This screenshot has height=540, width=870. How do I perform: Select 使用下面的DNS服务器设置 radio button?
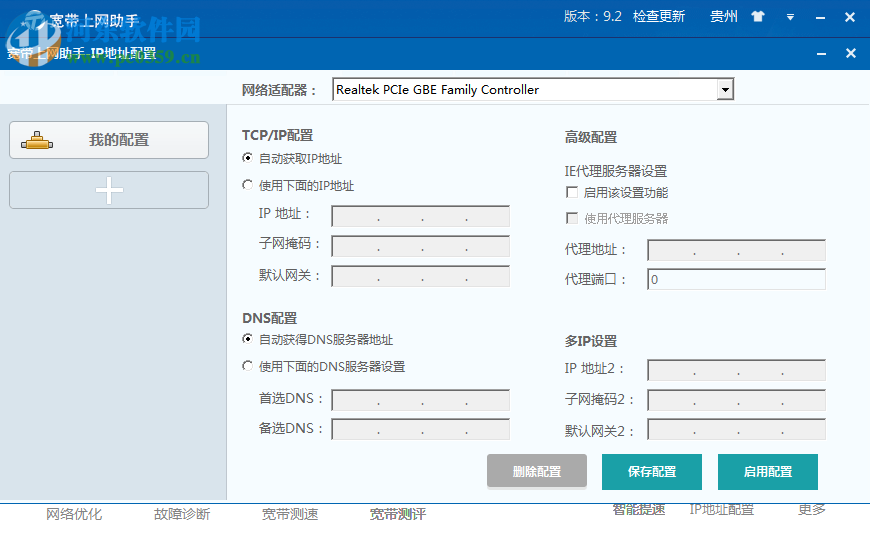coord(247,366)
